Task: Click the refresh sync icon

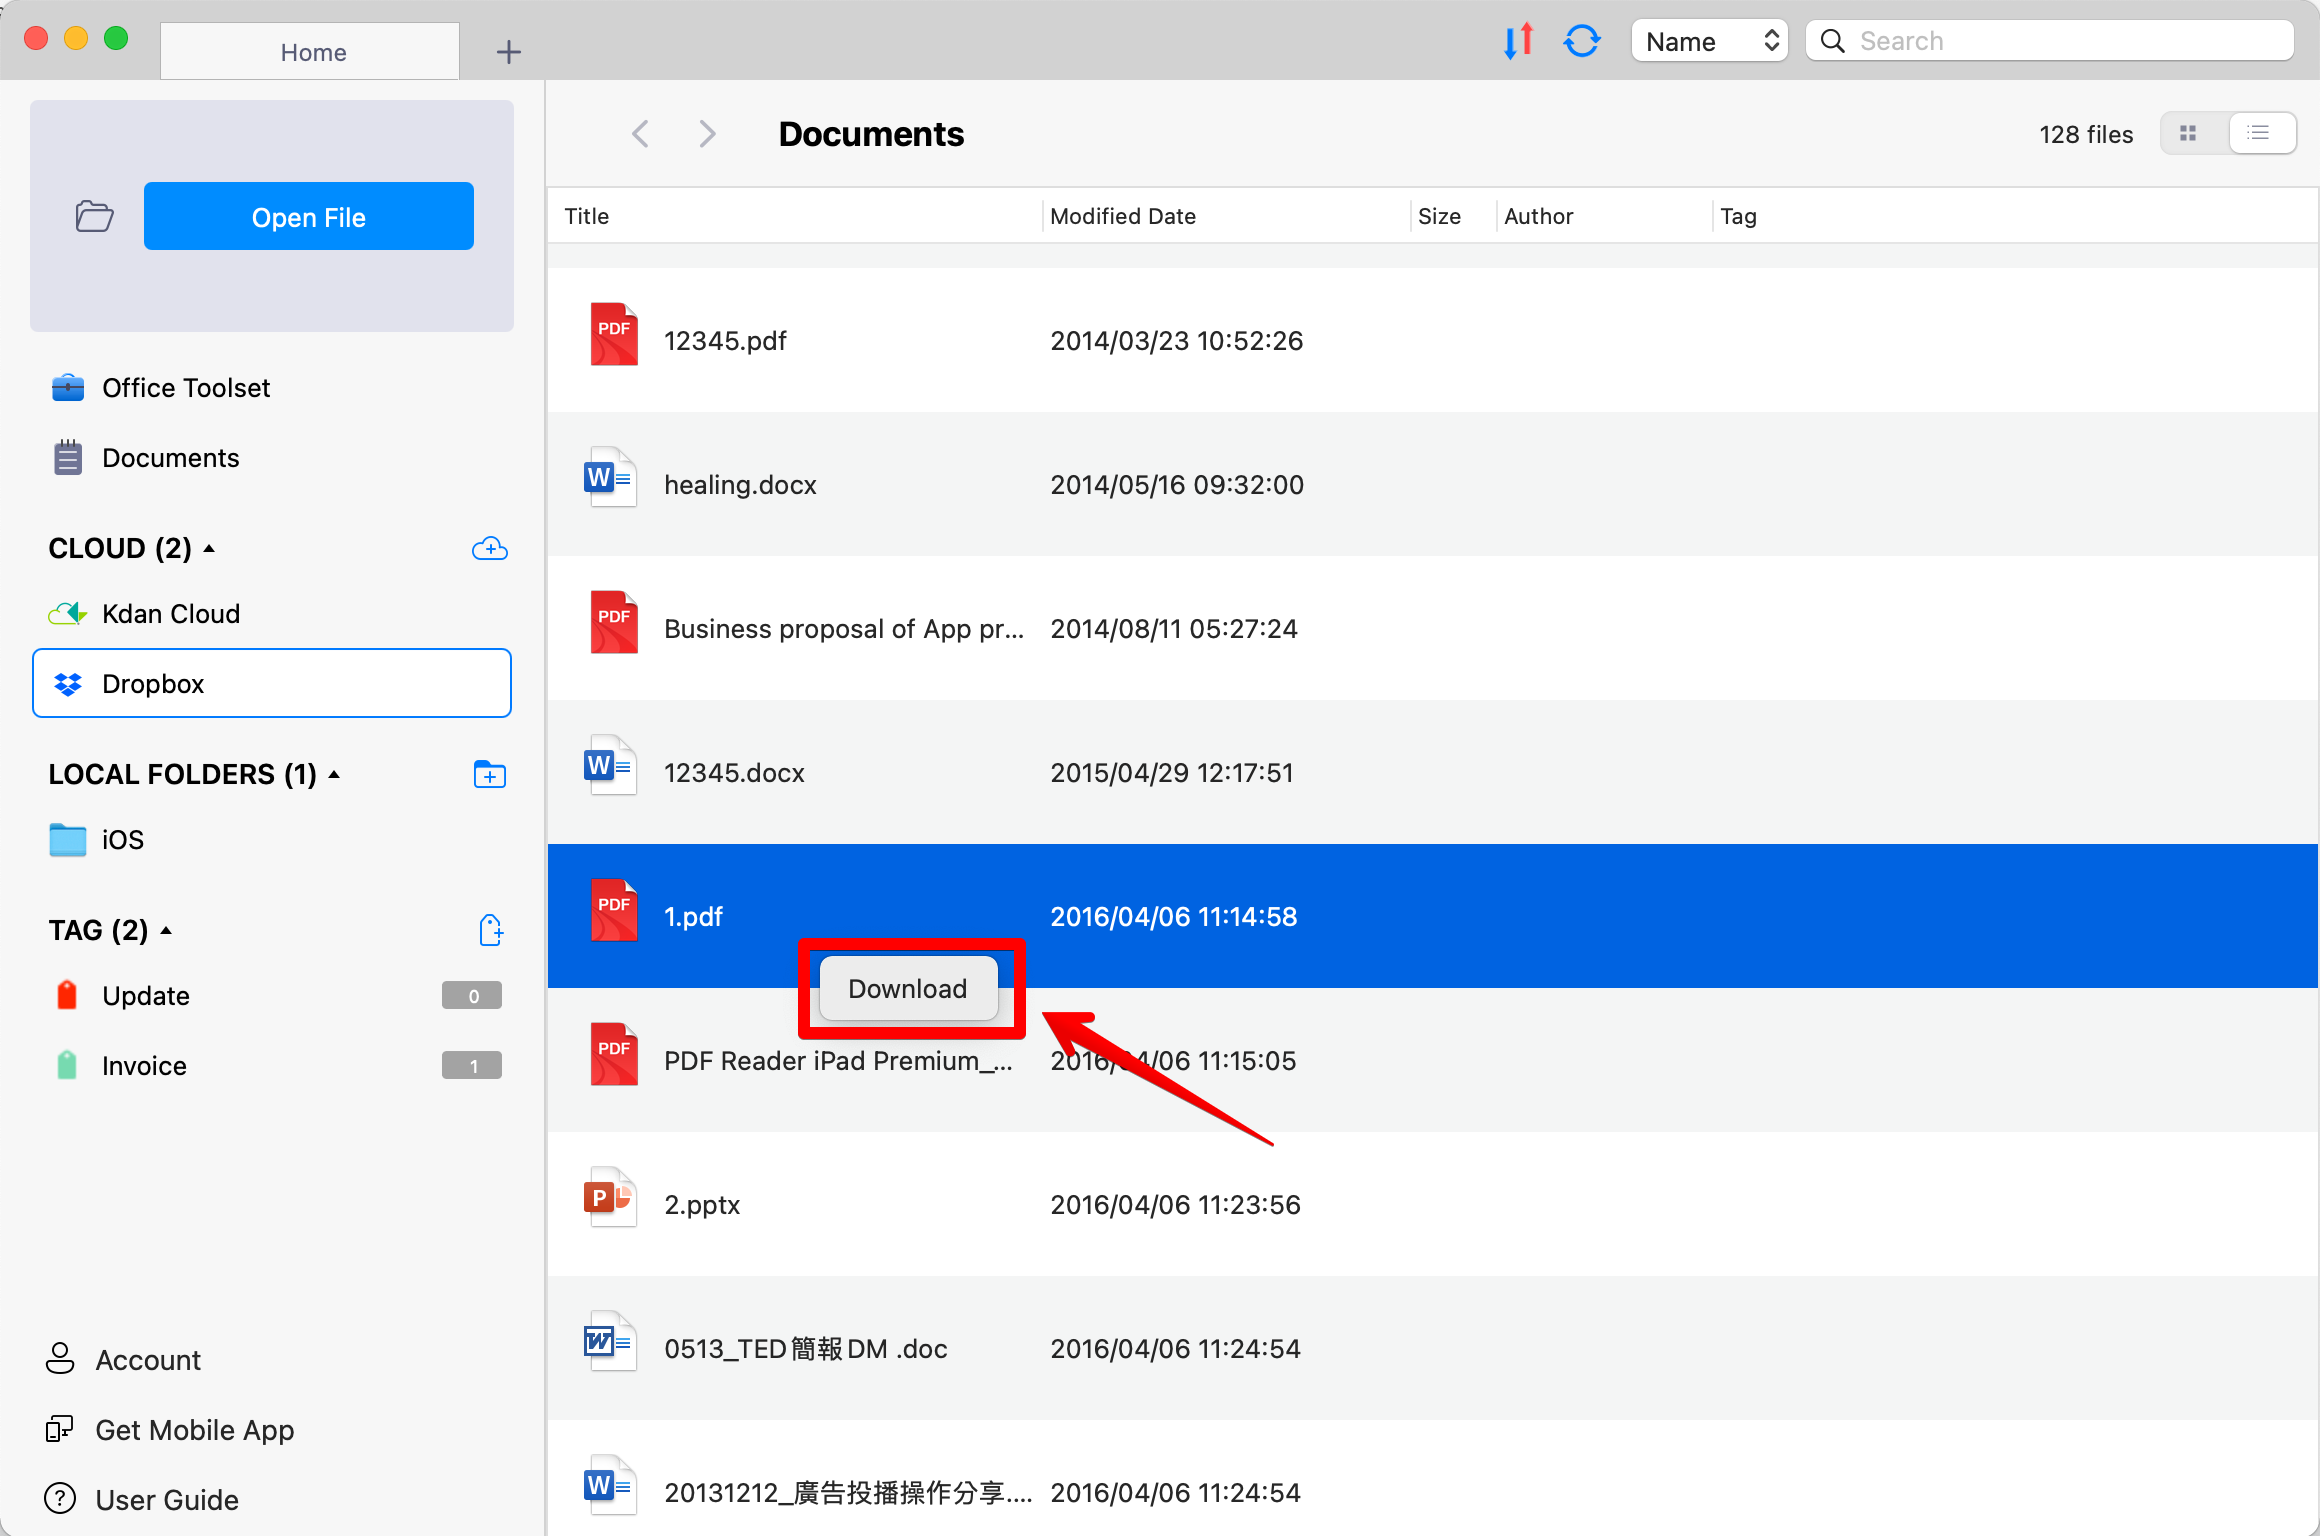Action: (1582, 41)
